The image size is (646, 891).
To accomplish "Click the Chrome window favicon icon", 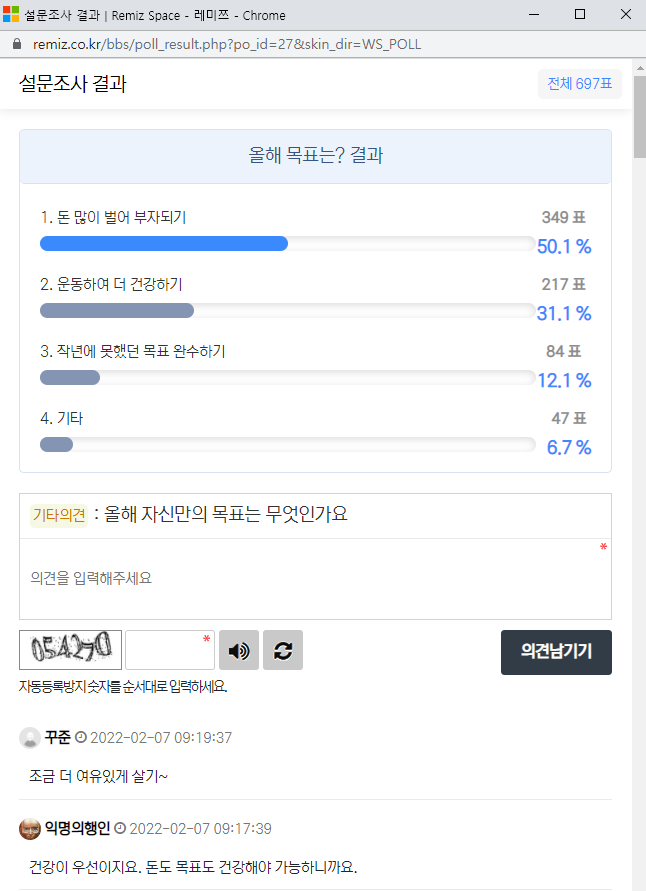I will click(11, 15).
